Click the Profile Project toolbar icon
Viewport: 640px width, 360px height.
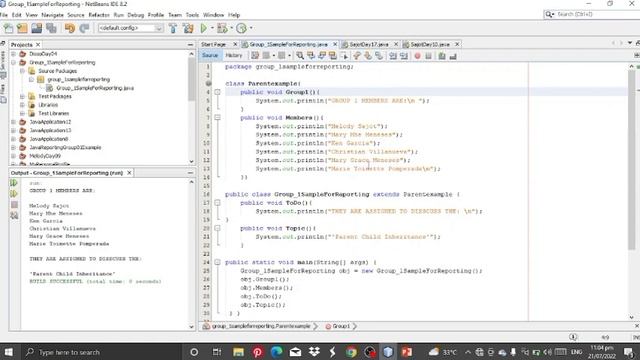point(242,28)
